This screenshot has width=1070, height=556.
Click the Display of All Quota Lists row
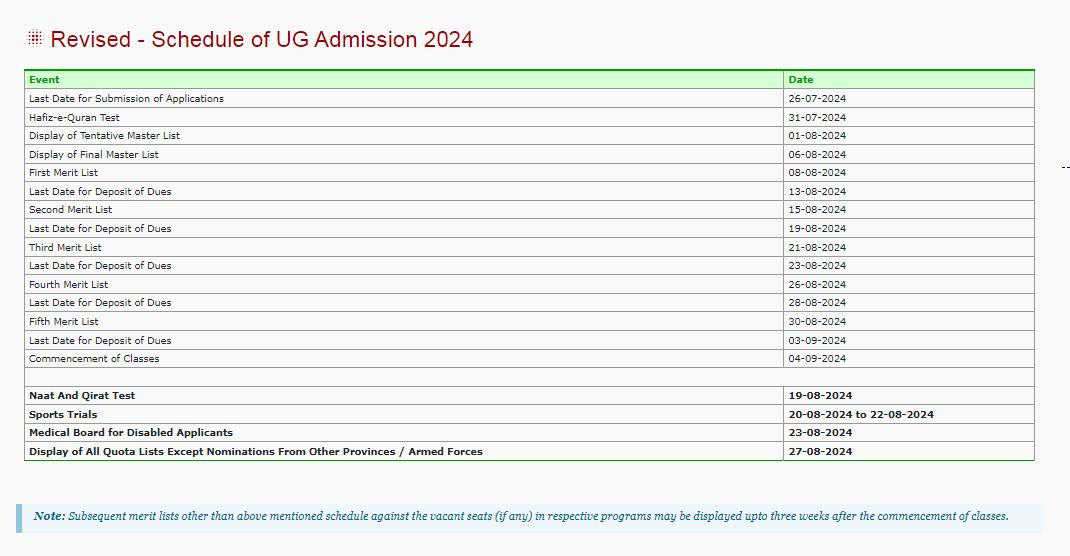530,451
